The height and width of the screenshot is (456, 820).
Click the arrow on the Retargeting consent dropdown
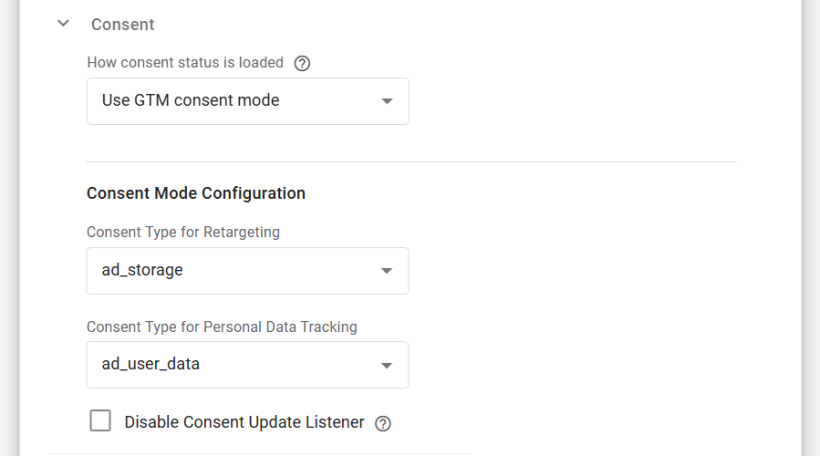(x=387, y=271)
